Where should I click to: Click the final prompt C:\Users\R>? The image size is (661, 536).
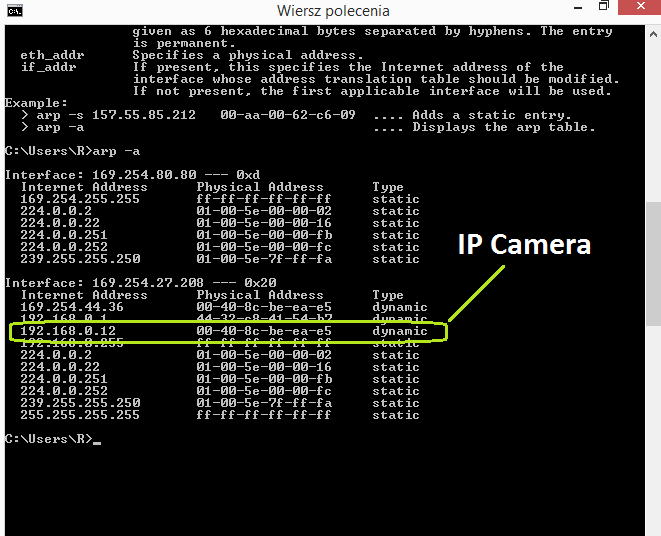coord(48,439)
